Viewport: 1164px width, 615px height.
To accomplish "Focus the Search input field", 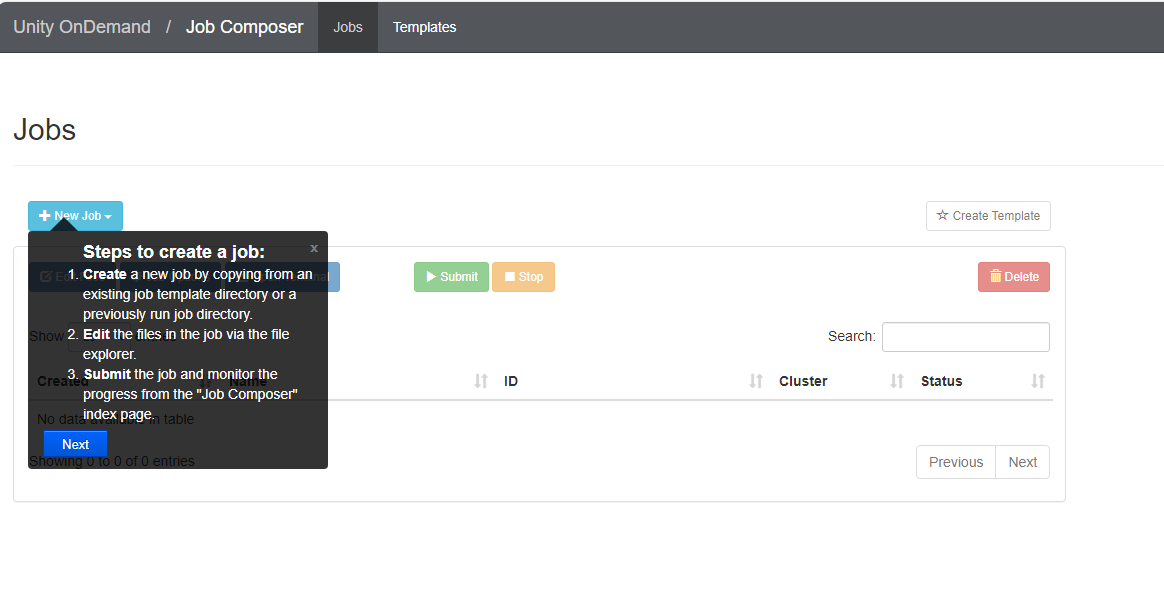I will pyautogui.click(x=965, y=337).
